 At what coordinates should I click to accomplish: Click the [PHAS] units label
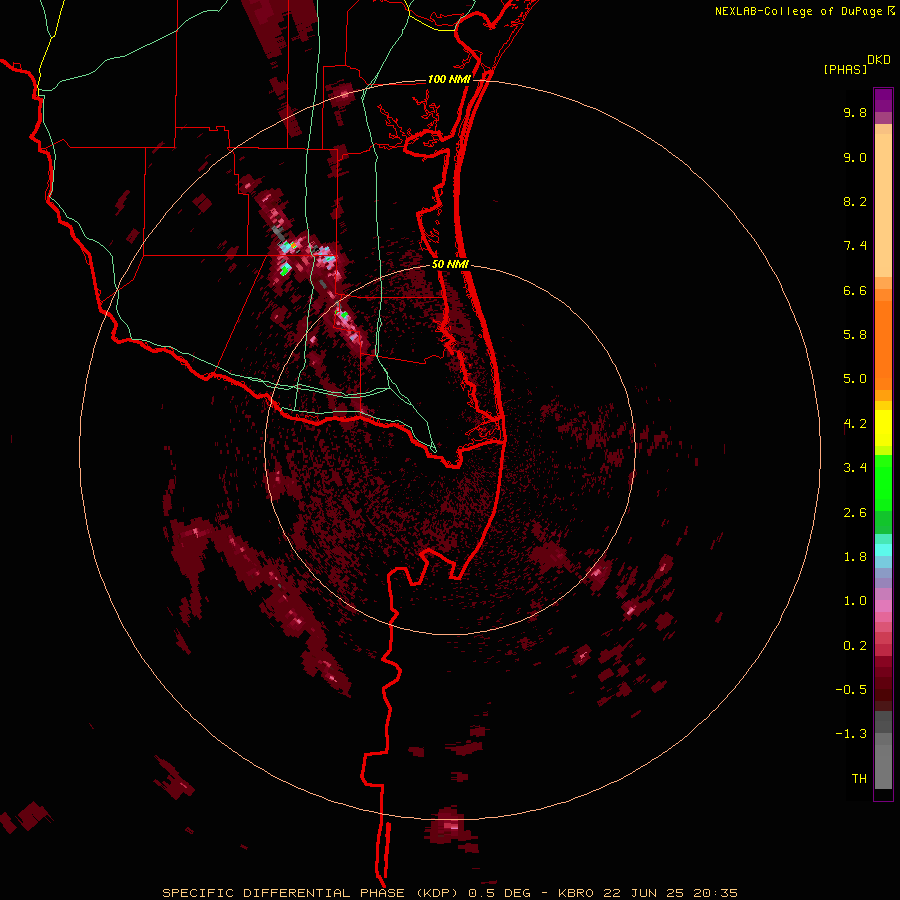point(845,69)
